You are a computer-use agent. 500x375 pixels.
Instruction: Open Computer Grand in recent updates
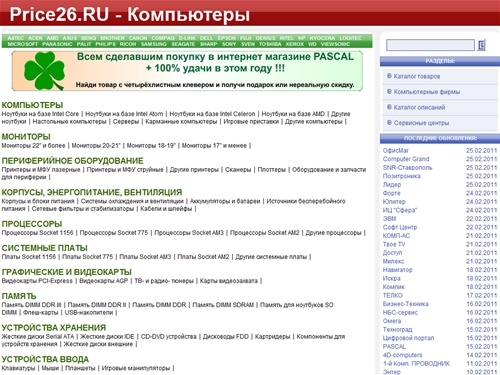pos(406,159)
